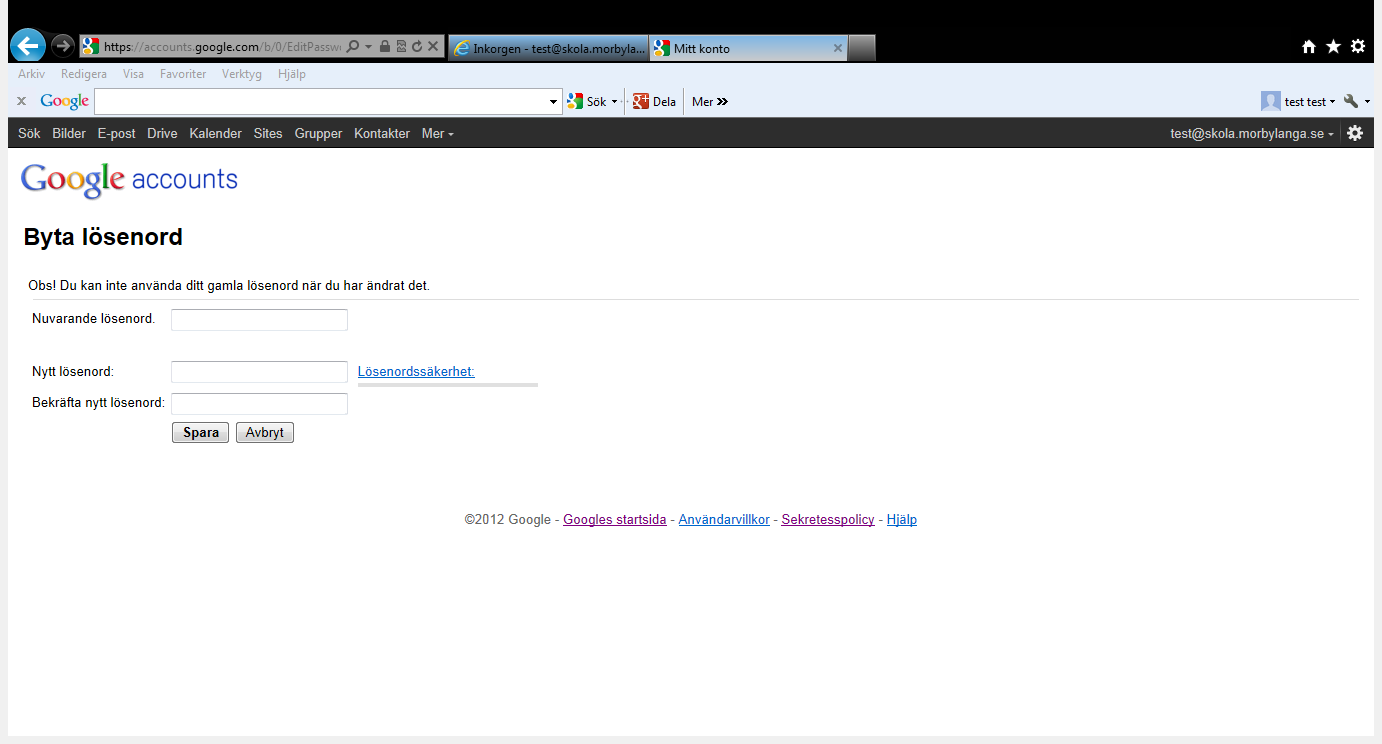The height and width of the screenshot is (744, 1382).
Task: Go back with the blue back arrow
Action: 27,45
